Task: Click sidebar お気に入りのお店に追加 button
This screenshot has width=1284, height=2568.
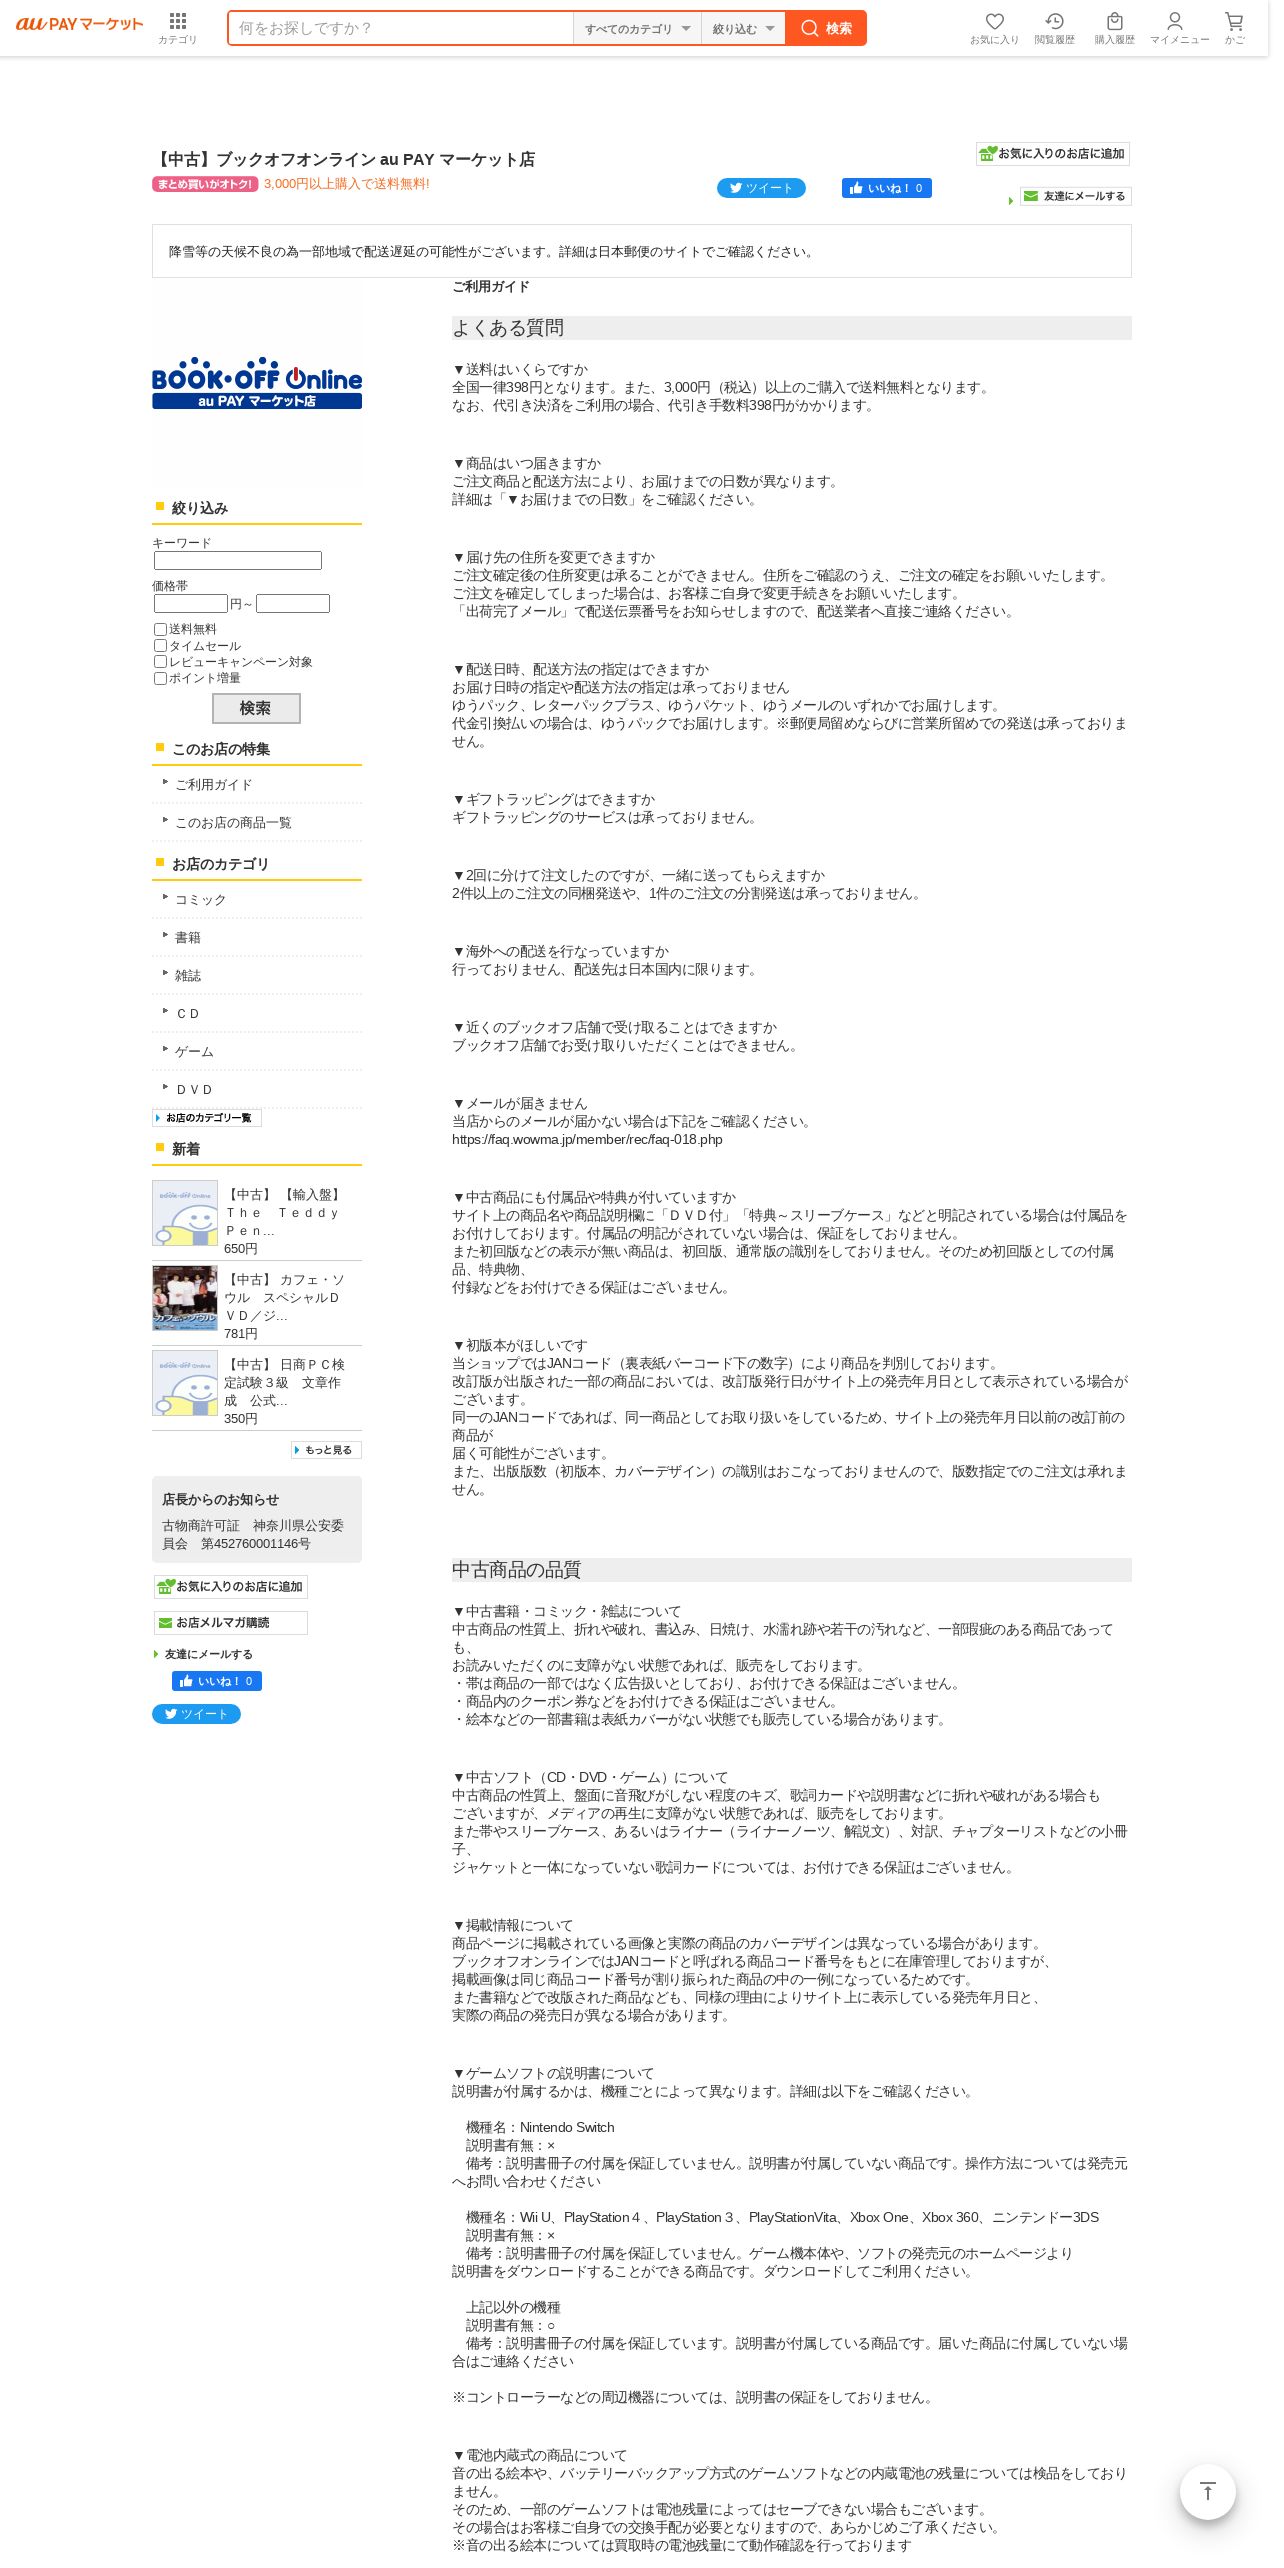Action: 230,1587
